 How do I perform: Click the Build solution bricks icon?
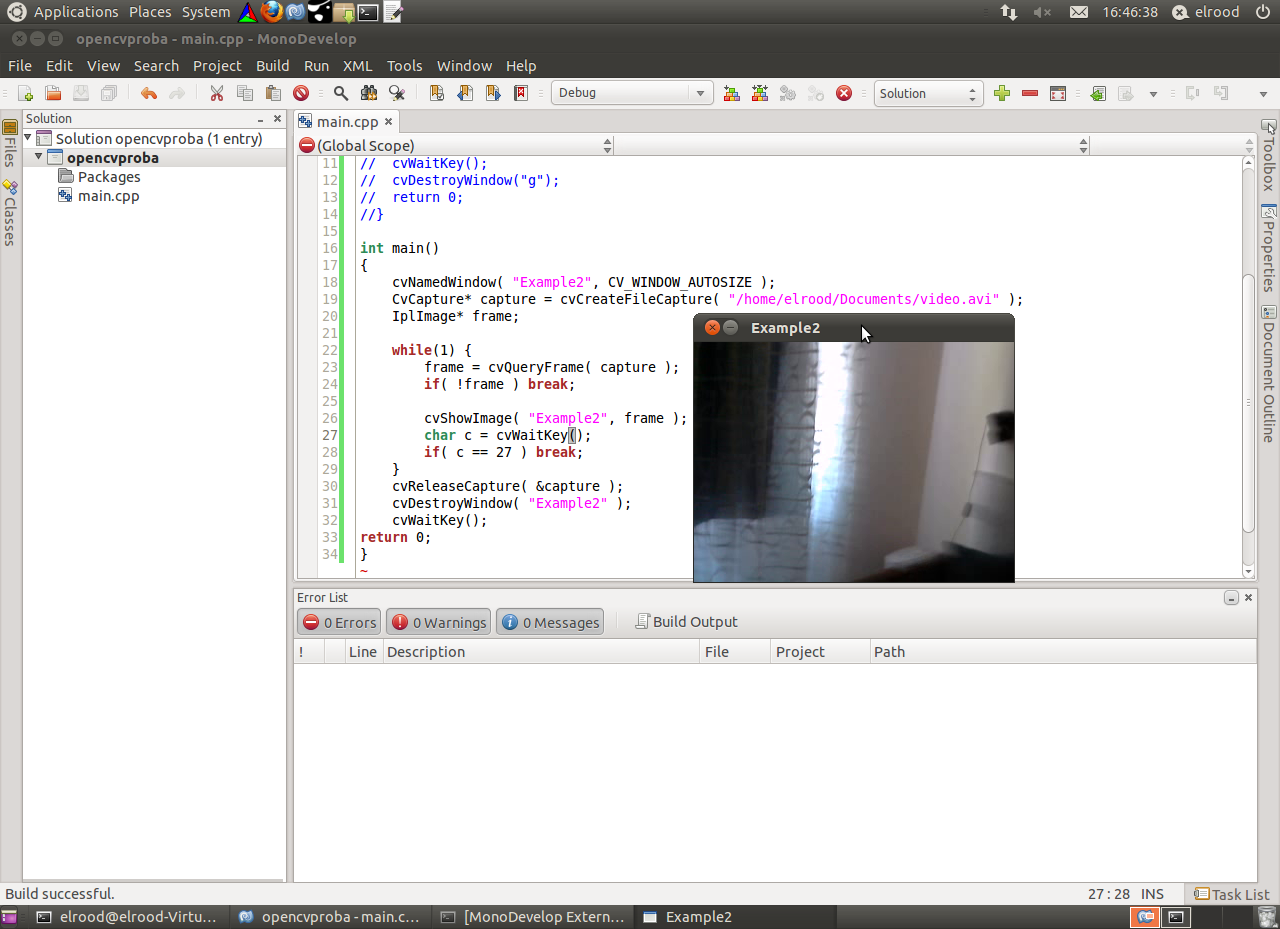pyautogui.click(x=732, y=93)
